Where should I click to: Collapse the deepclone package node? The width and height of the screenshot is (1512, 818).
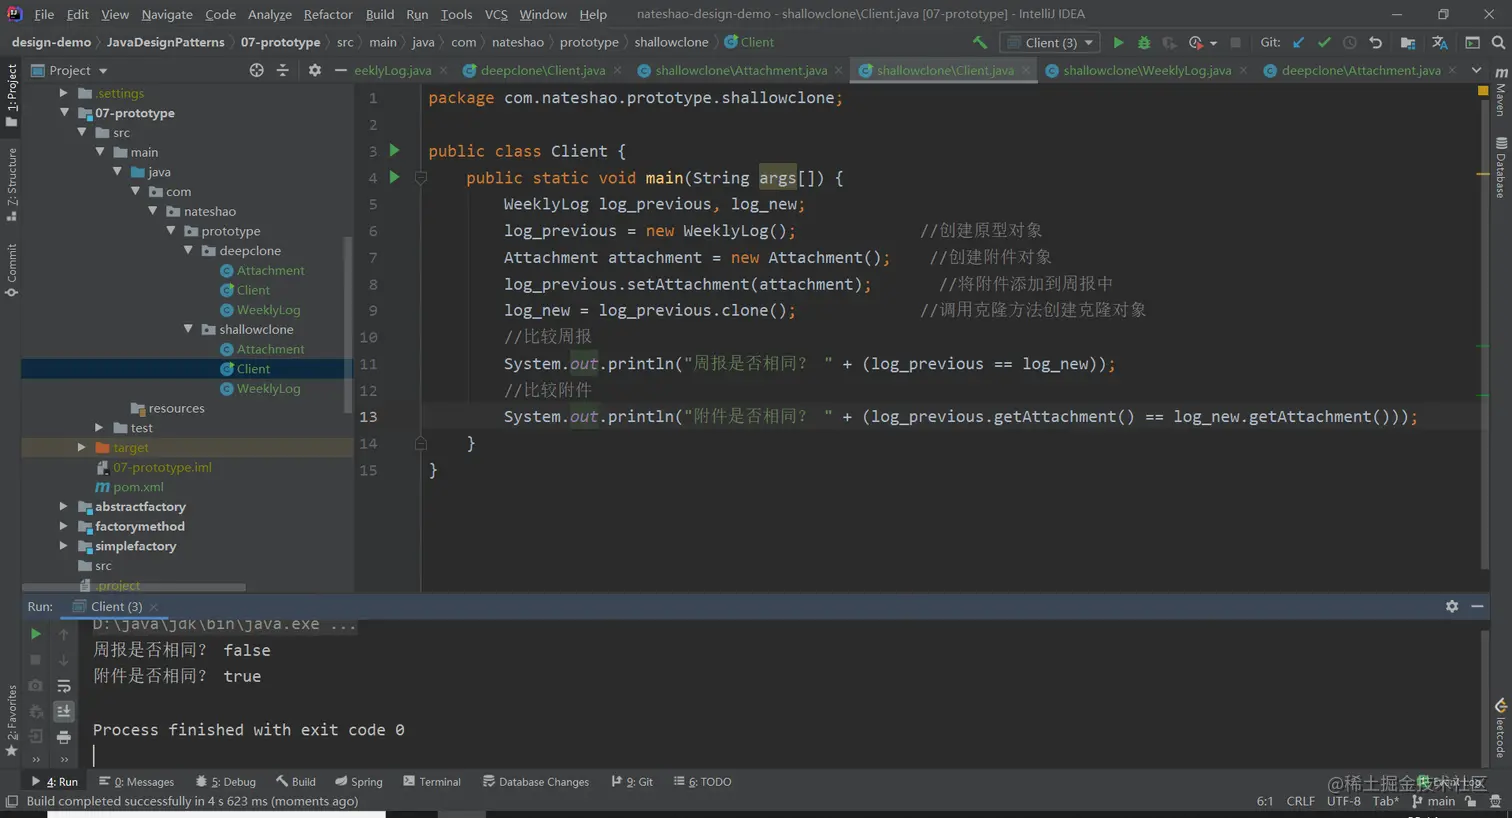coord(188,250)
